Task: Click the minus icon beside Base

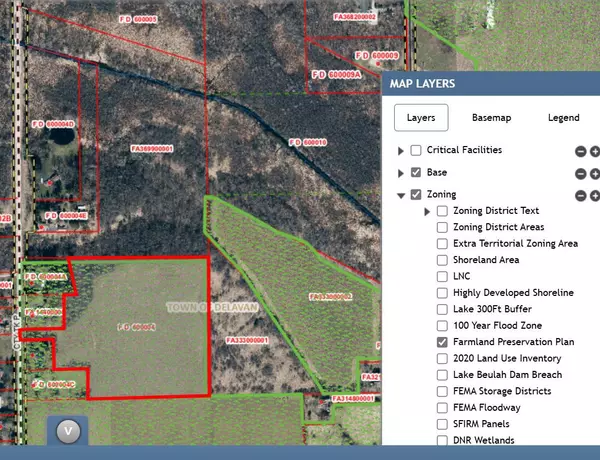Action: pyautogui.click(x=580, y=174)
